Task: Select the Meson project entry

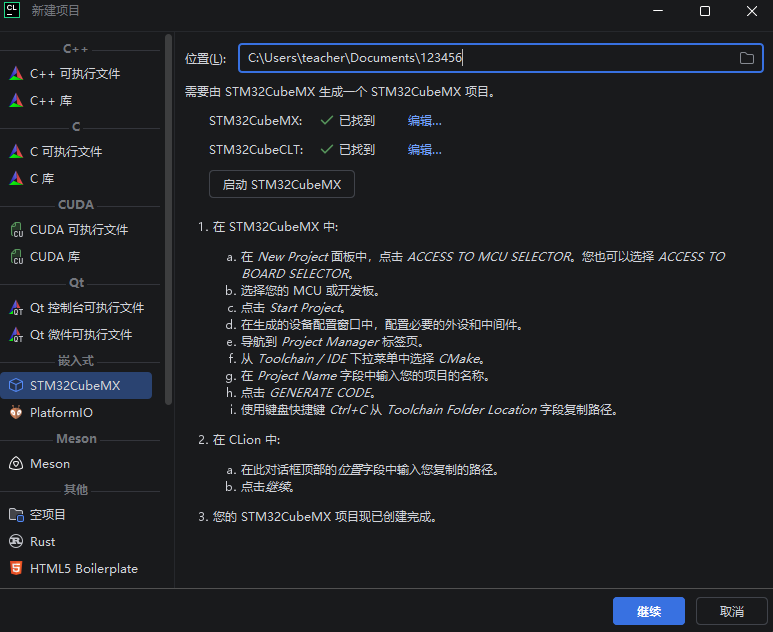Action: coord(76,463)
